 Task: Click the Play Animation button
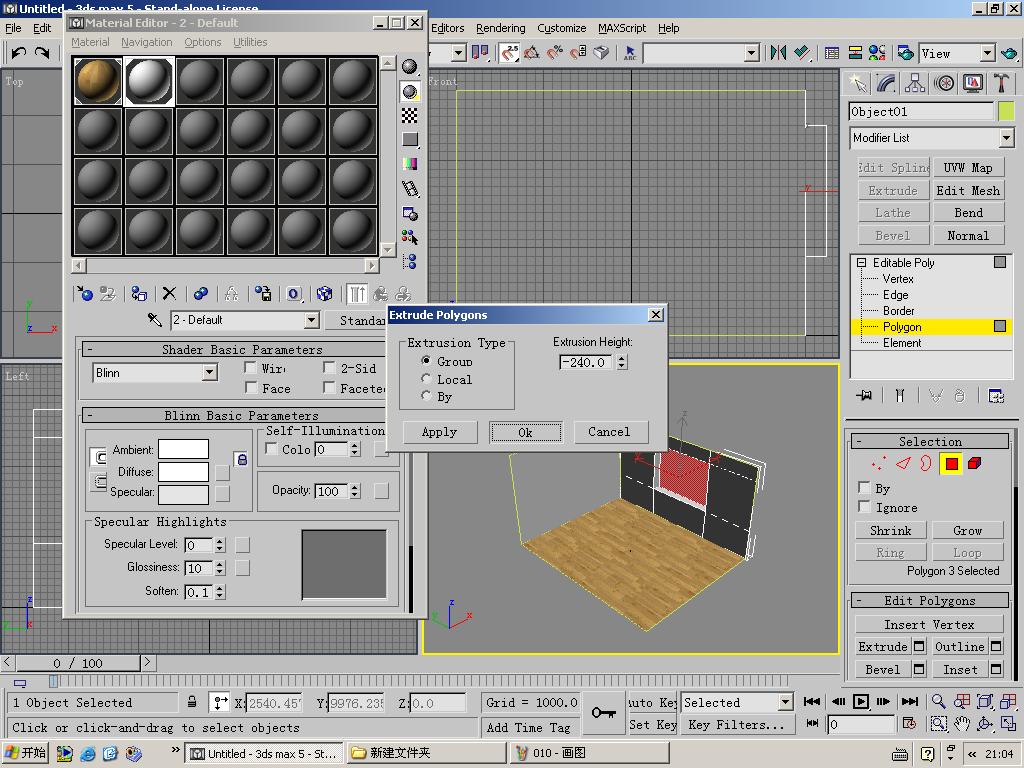860,702
